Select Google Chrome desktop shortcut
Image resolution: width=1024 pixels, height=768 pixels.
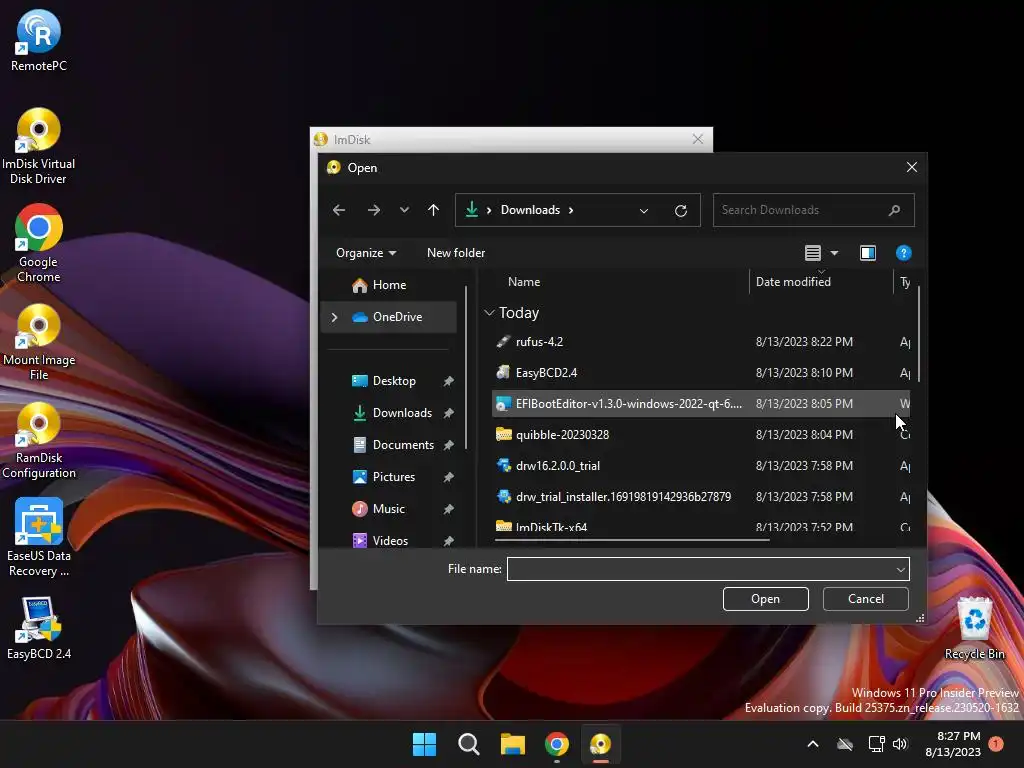click(39, 244)
